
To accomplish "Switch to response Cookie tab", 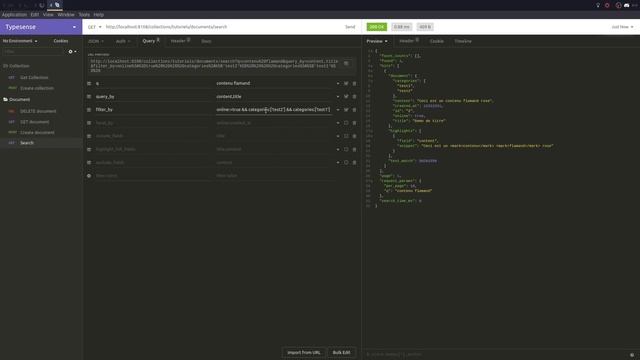I will (436, 41).
